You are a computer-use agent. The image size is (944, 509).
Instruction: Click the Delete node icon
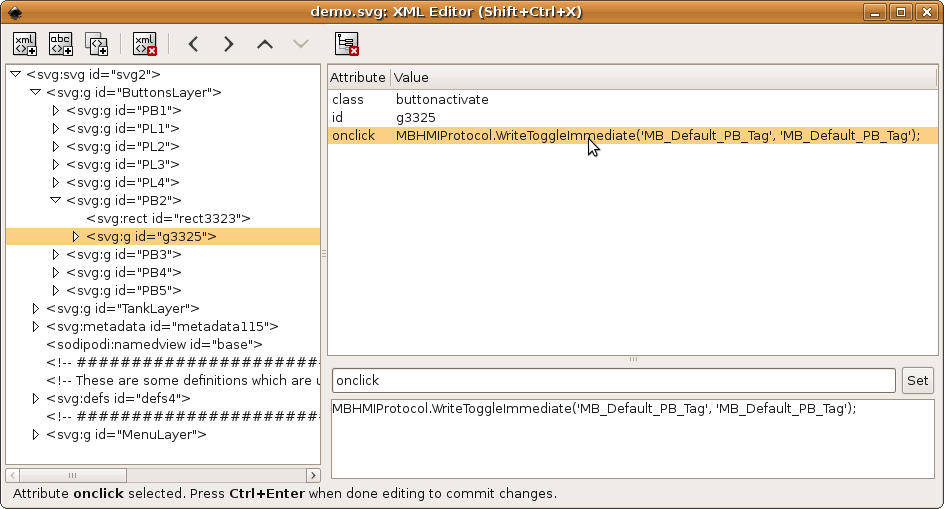click(x=144, y=44)
